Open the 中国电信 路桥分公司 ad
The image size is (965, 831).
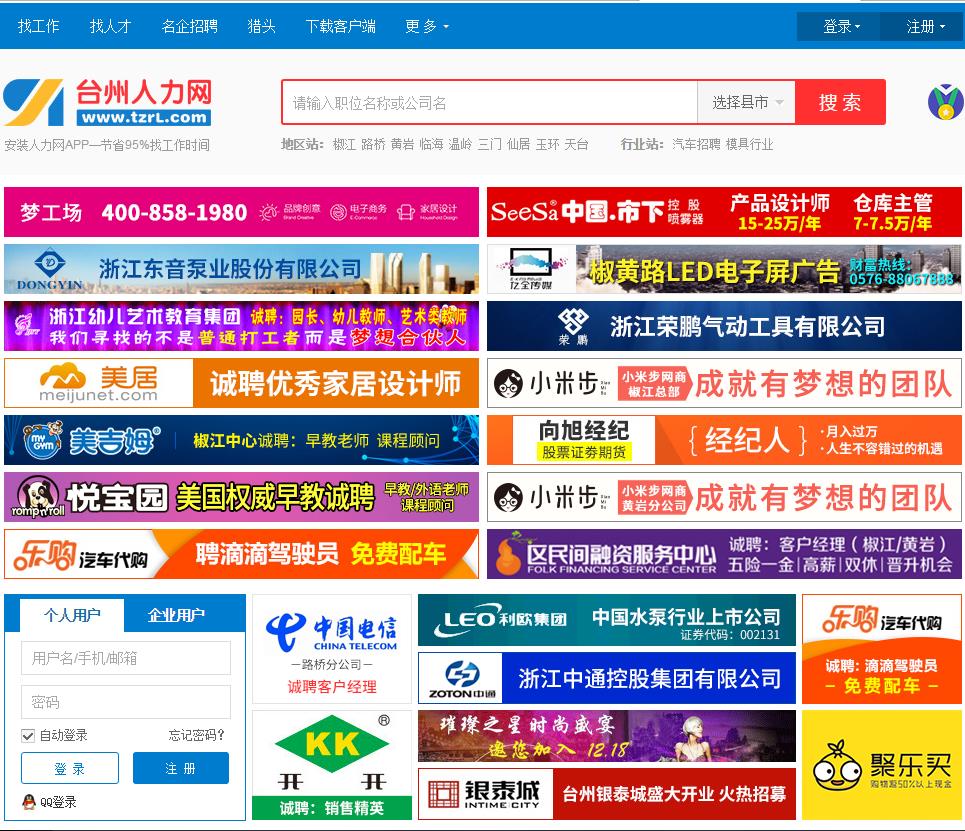[x=332, y=649]
